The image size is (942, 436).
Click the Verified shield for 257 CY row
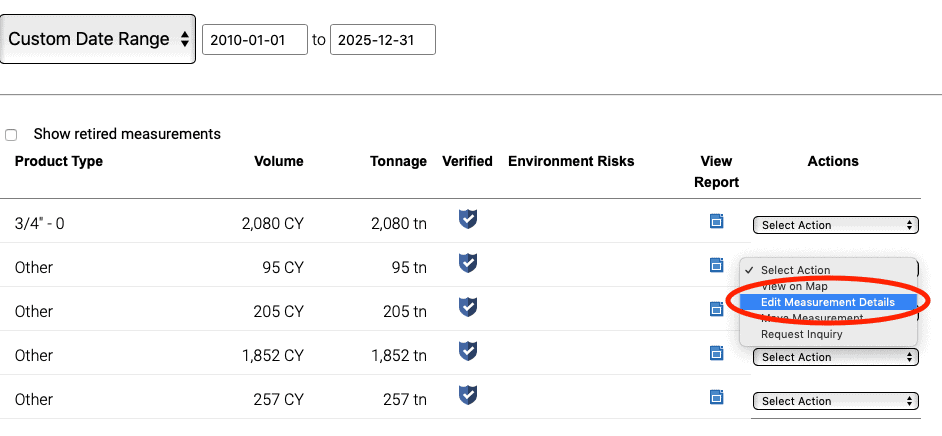[467, 396]
